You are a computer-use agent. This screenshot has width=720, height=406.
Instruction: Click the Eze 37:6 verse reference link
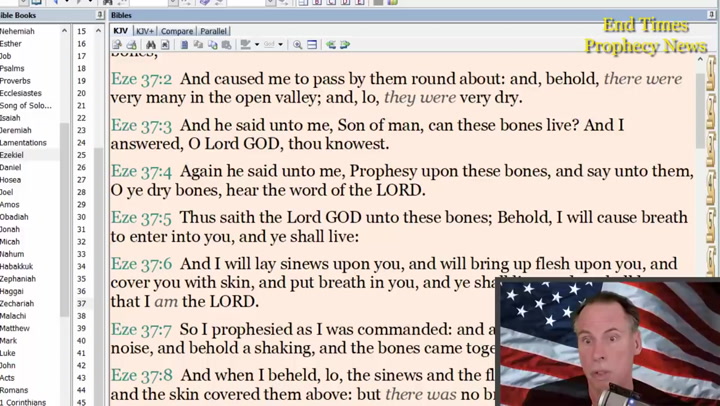pos(141,265)
